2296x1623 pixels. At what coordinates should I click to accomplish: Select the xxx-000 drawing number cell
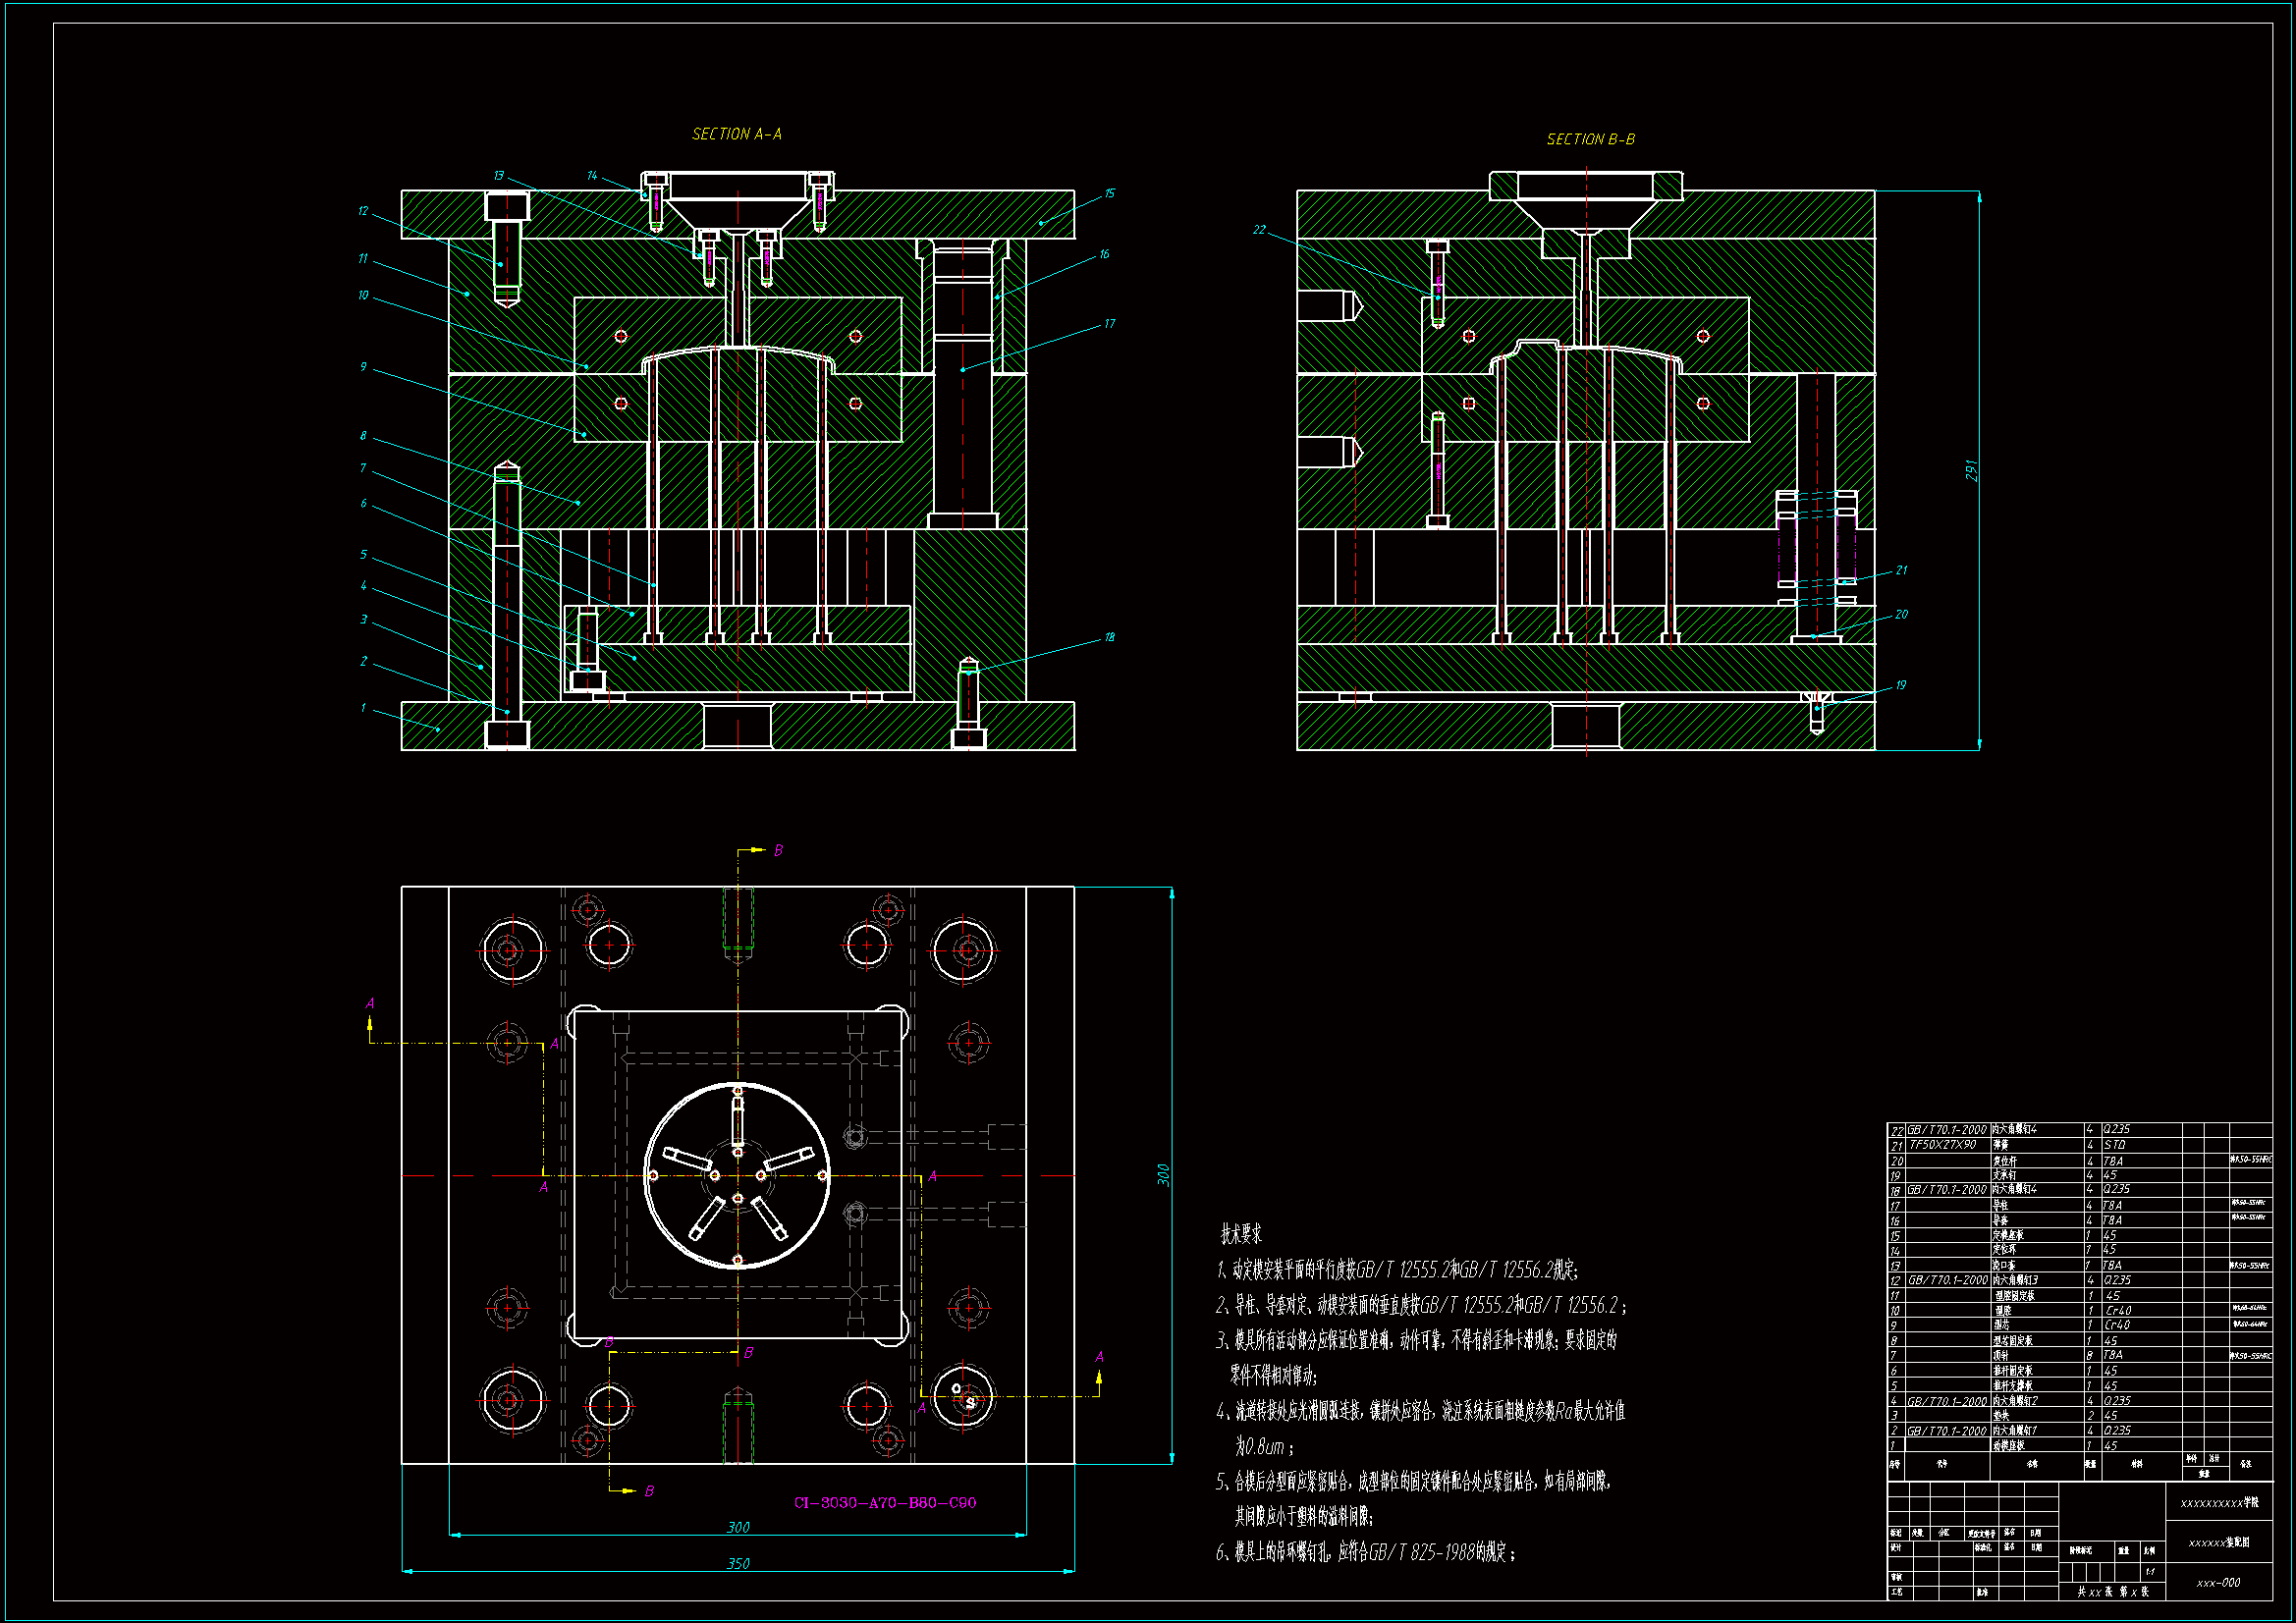tap(2218, 1583)
